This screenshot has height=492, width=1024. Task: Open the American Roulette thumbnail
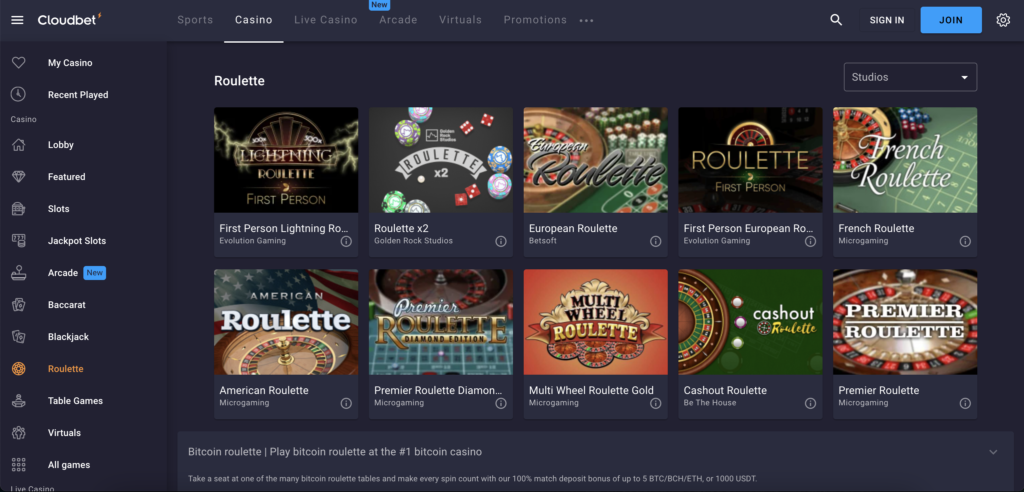click(x=286, y=322)
